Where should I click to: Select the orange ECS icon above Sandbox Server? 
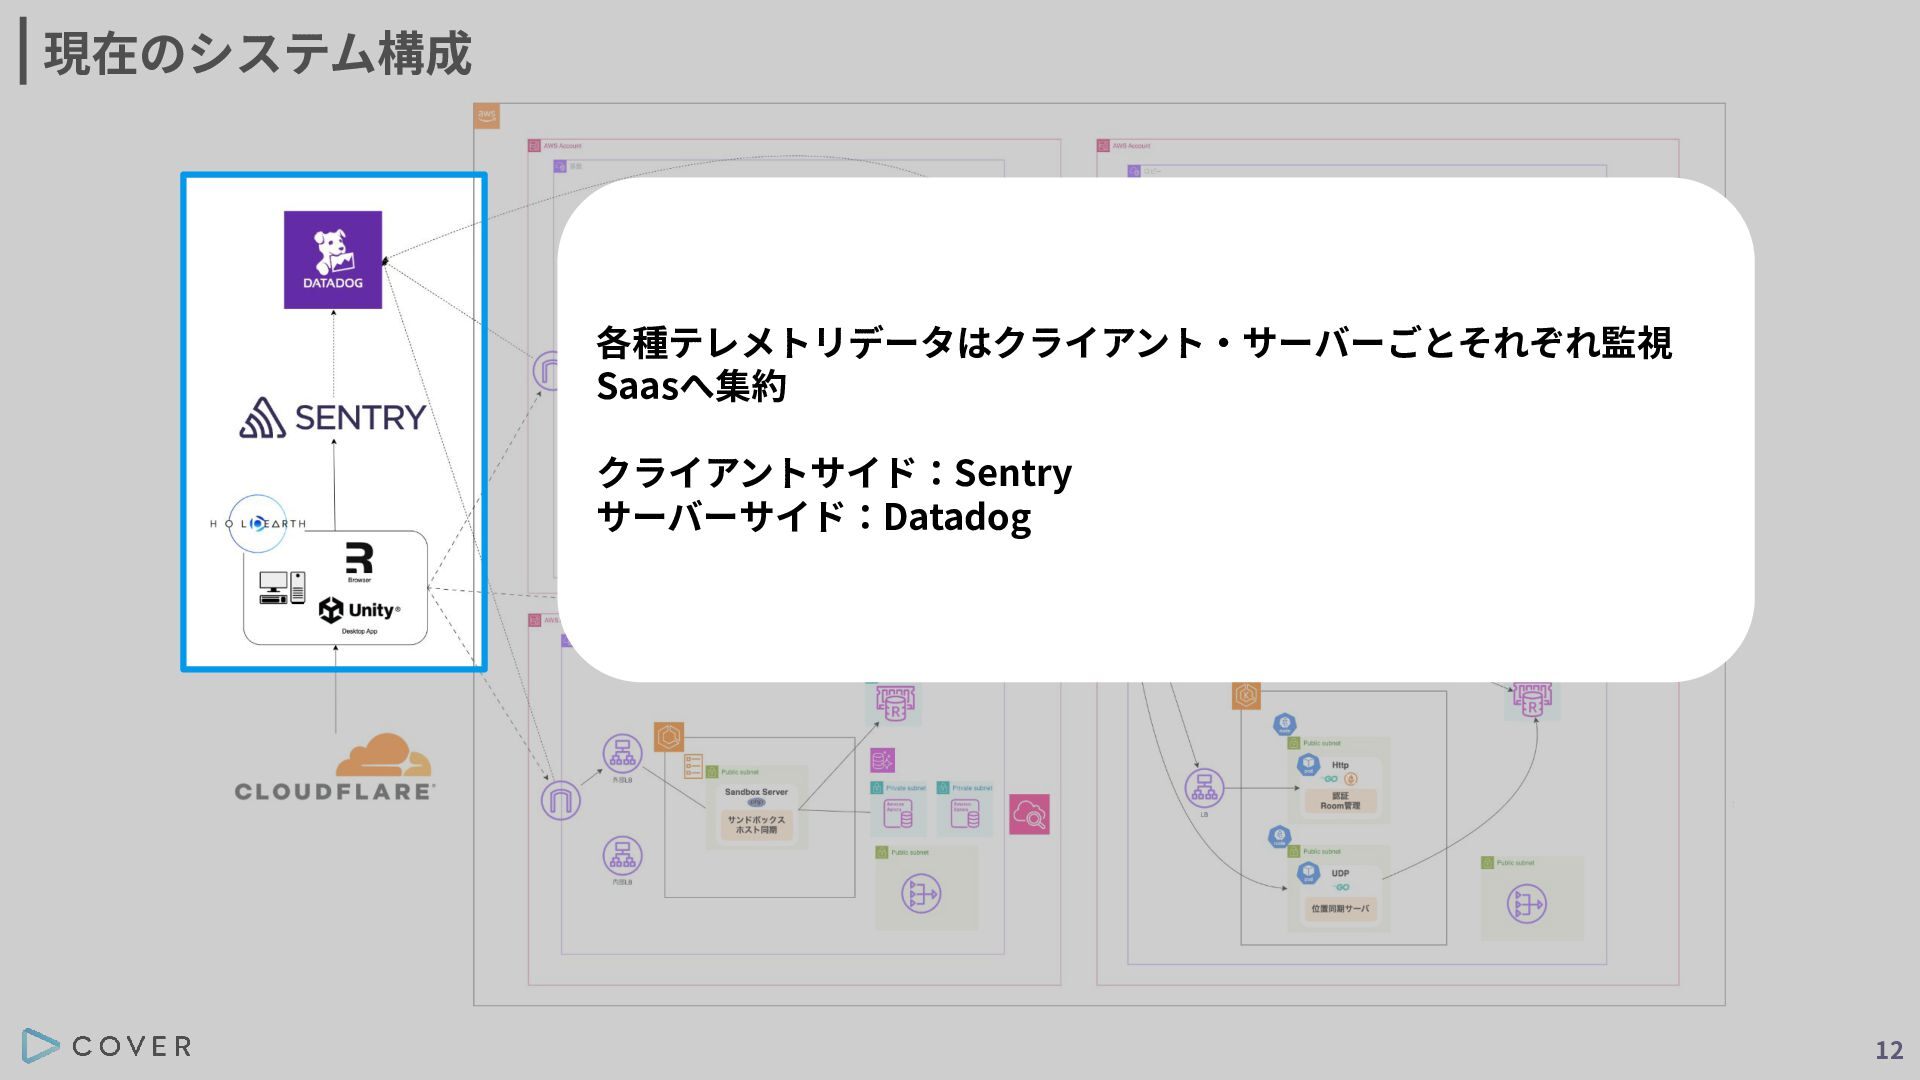click(x=669, y=738)
